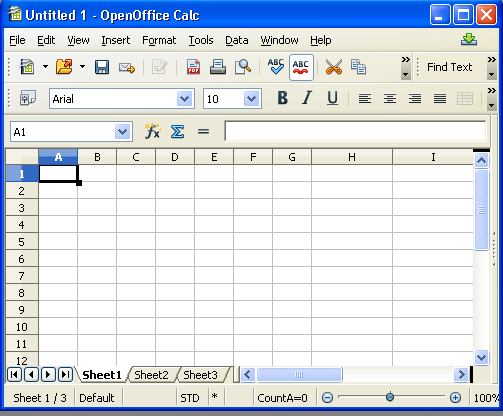503x416 pixels.
Task: Expand the recent documents arrow beside Open
Action: point(82,67)
